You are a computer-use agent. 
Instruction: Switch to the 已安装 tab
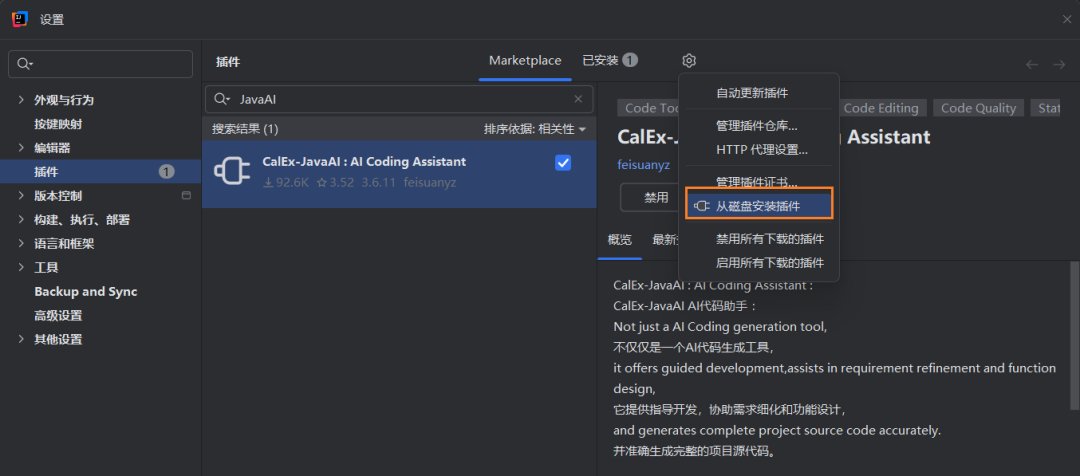point(610,61)
